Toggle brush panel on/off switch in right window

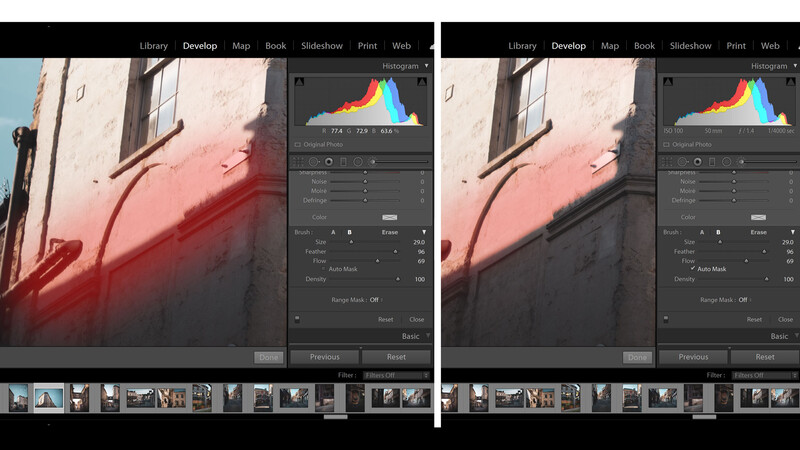tap(666, 319)
